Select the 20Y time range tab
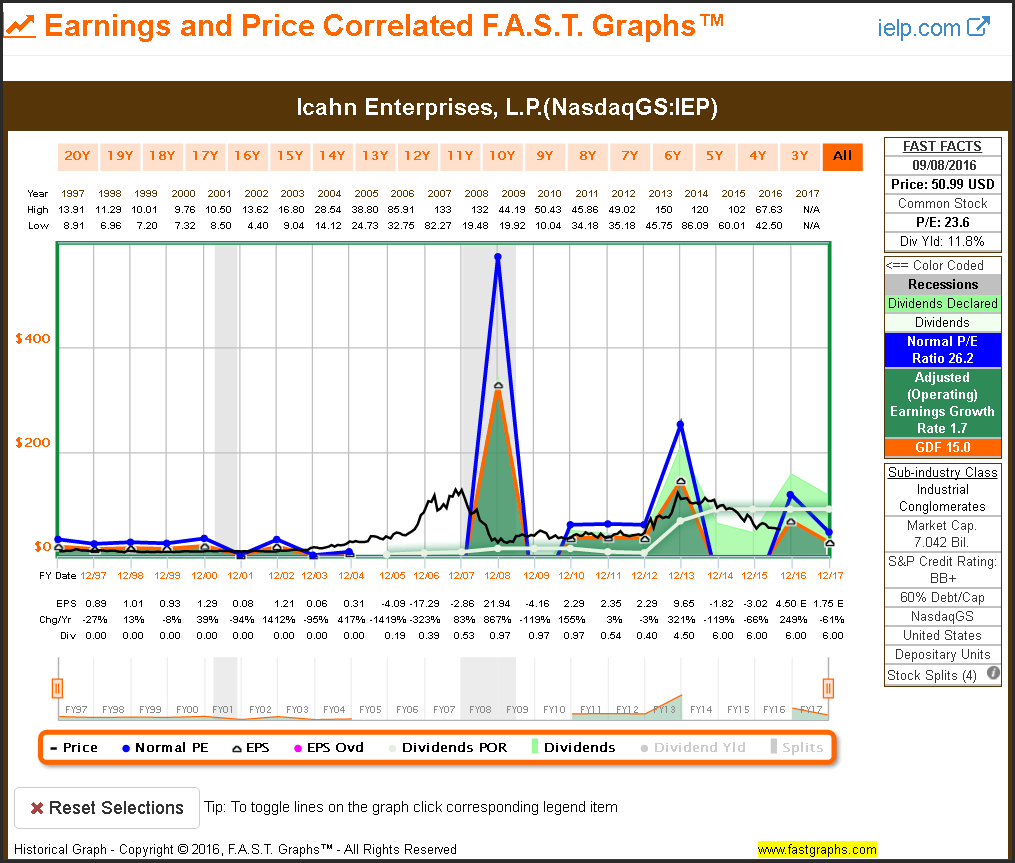This screenshot has height=863, width=1015. pos(77,155)
